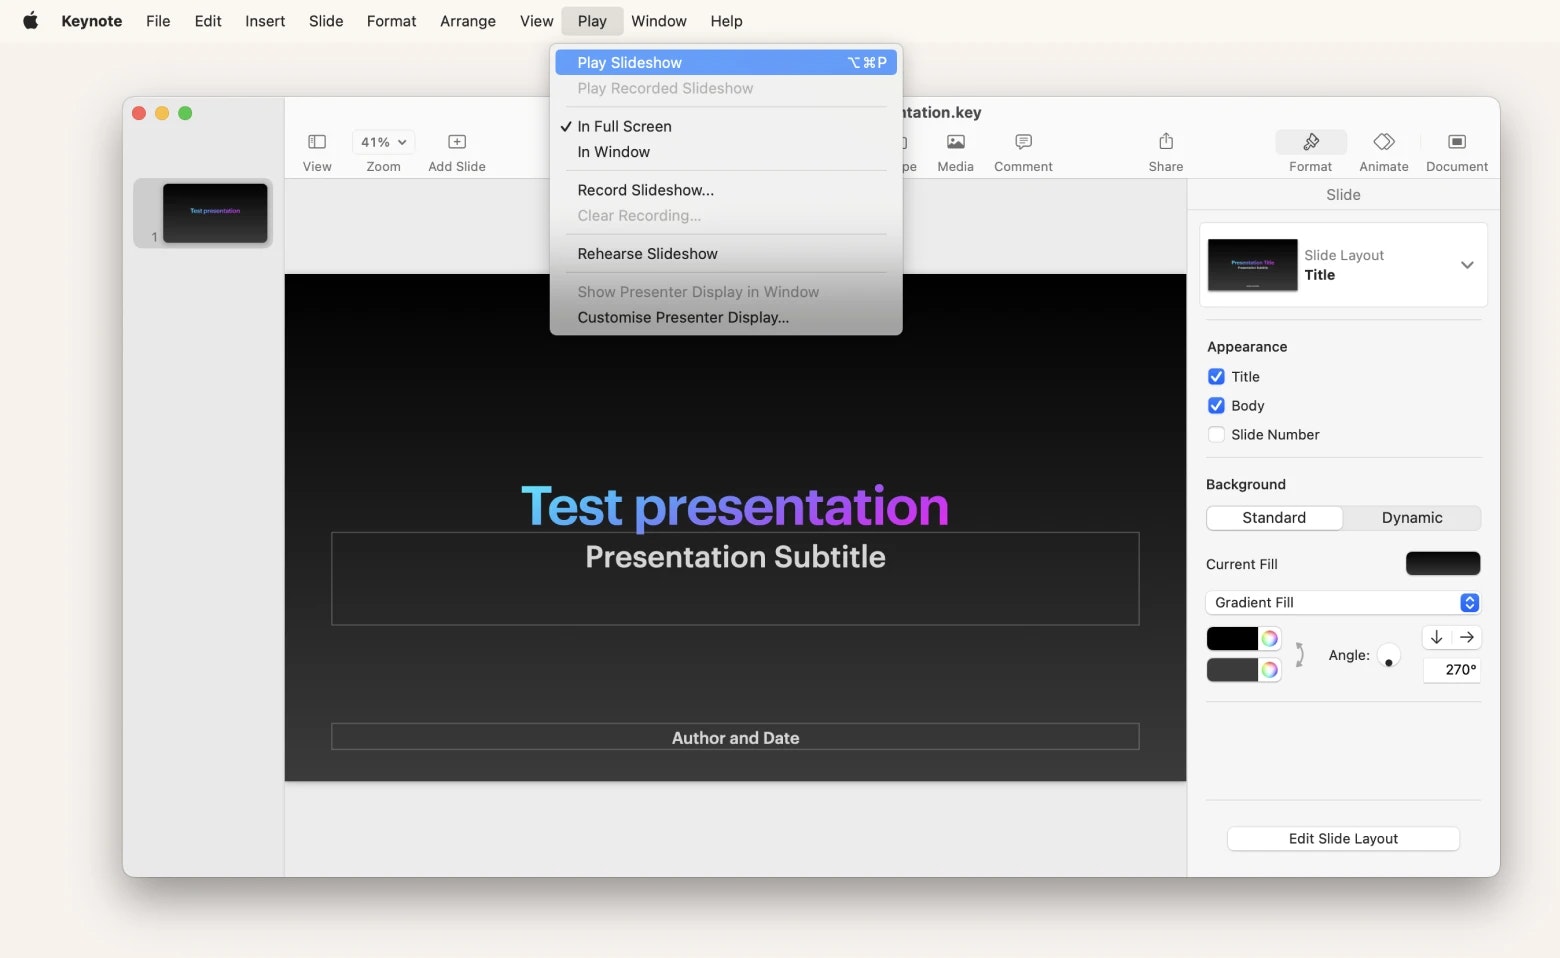
Task: Choose In Full Screen play option
Action: coord(726,126)
